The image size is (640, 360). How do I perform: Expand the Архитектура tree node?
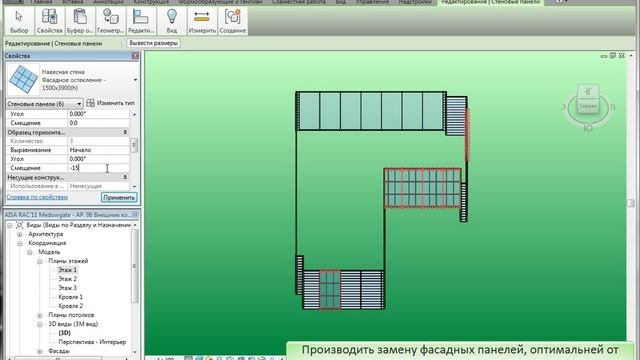click(20, 234)
